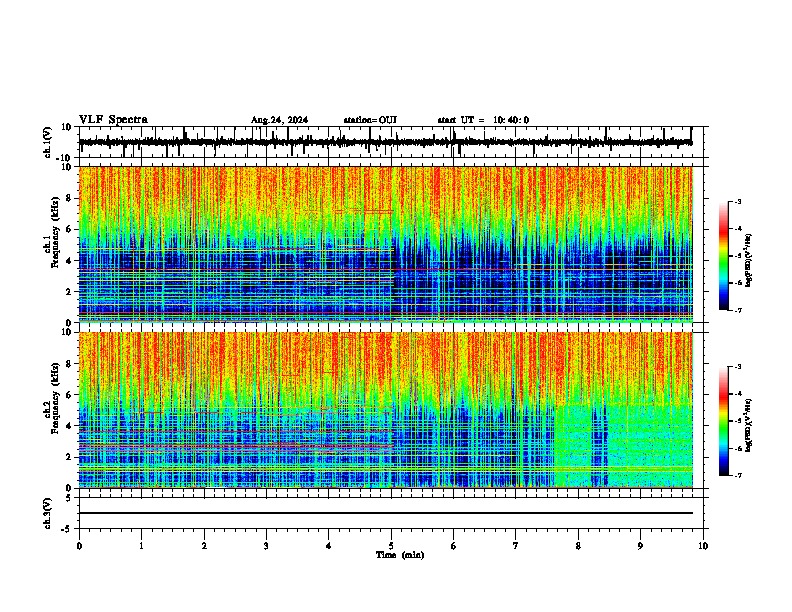This screenshot has width=792, height=612.
Task: Click the time axis tick label '6'
Action: point(454,546)
